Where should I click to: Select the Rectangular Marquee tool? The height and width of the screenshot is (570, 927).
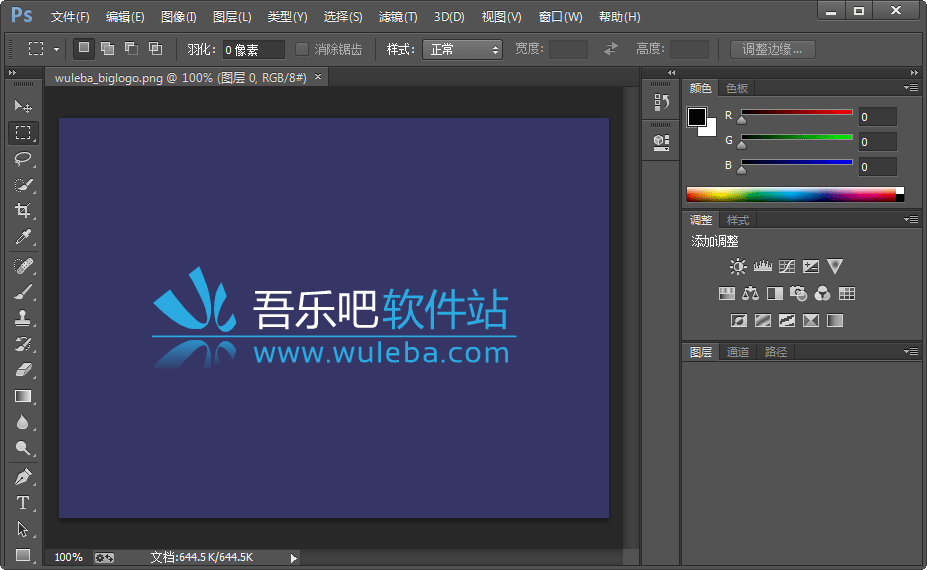tap(23, 132)
